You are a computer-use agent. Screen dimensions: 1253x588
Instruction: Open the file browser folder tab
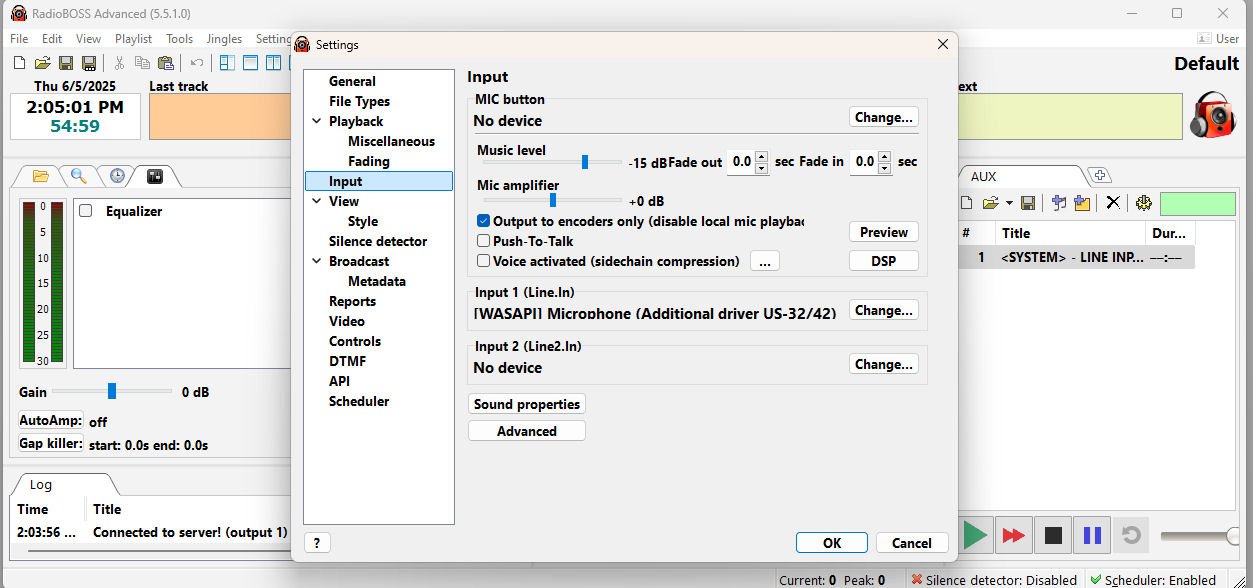tap(41, 176)
